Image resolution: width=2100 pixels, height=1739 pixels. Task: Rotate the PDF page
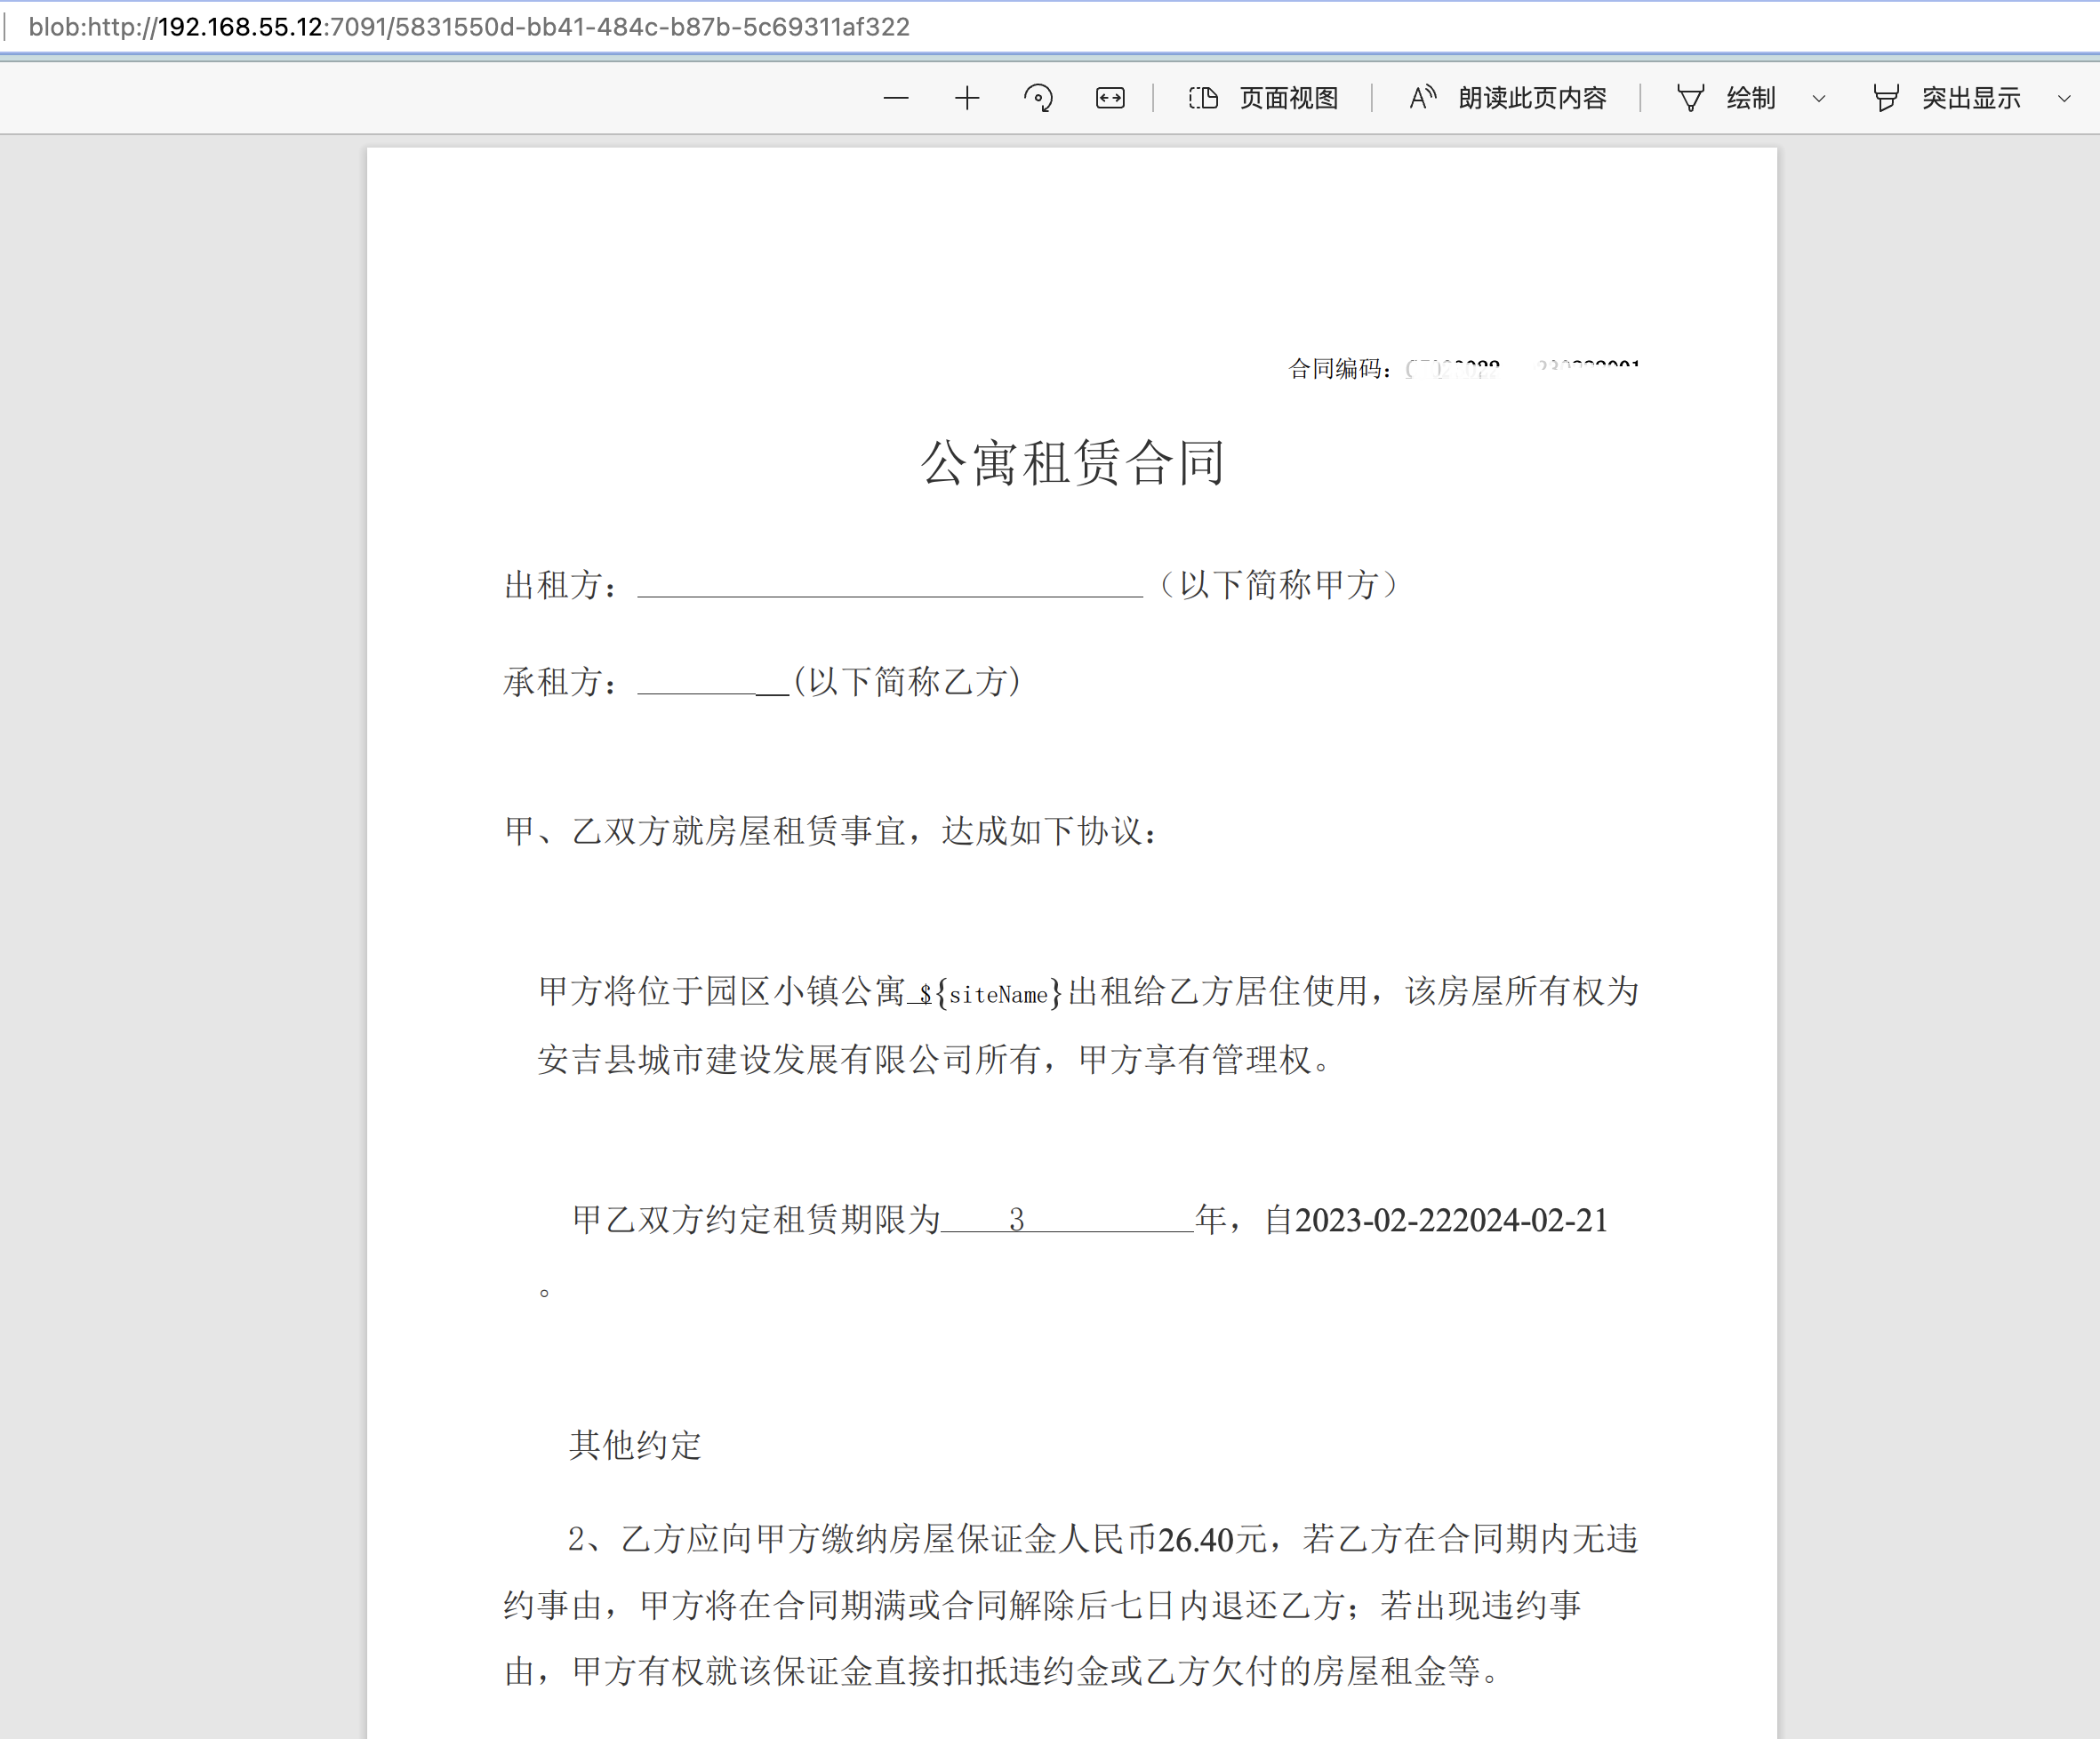pyautogui.click(x=1038, y=98)
